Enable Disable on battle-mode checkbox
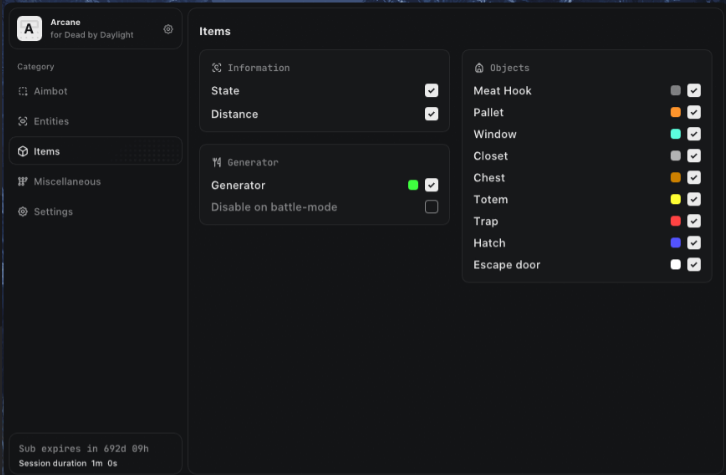Viewport: 726px width, 475px height. [431, 207]
